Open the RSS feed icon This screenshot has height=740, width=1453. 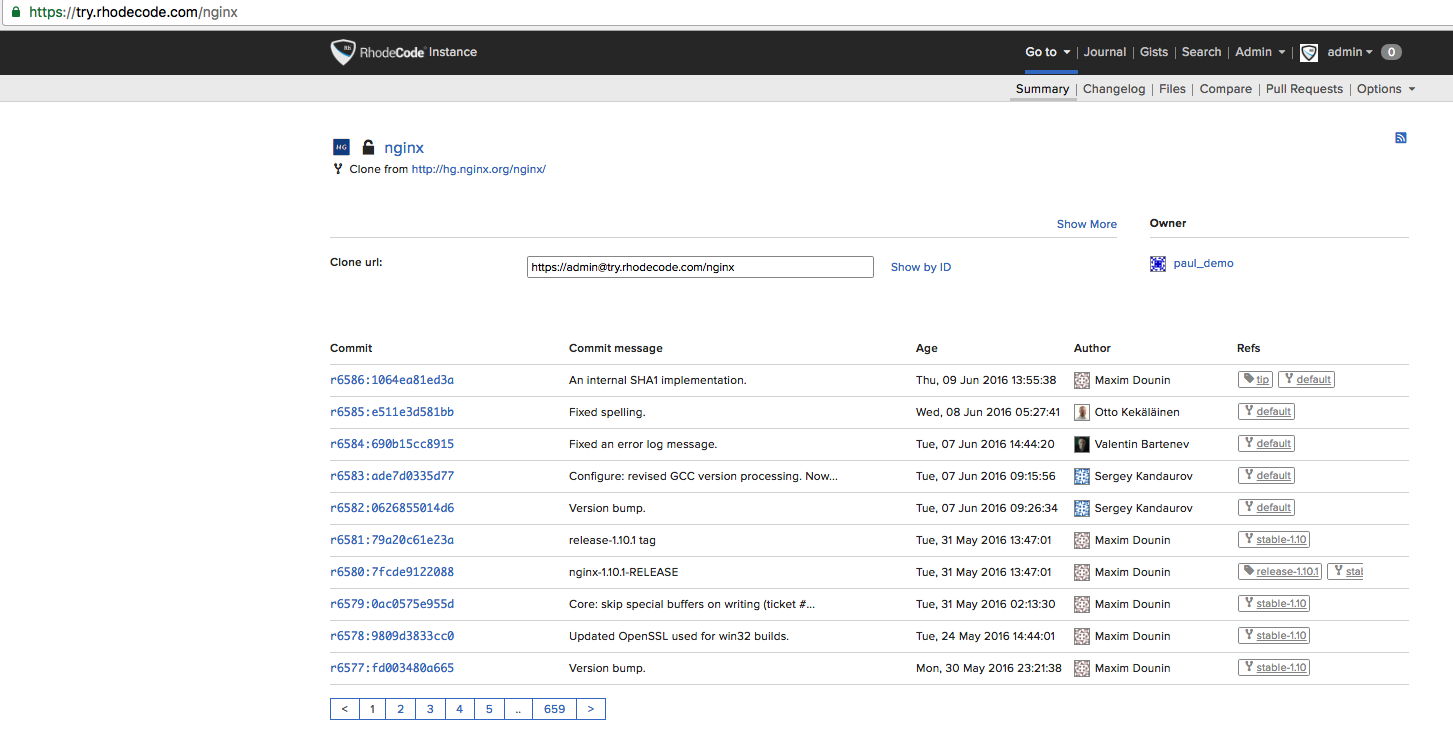[x=1401, y=138]
